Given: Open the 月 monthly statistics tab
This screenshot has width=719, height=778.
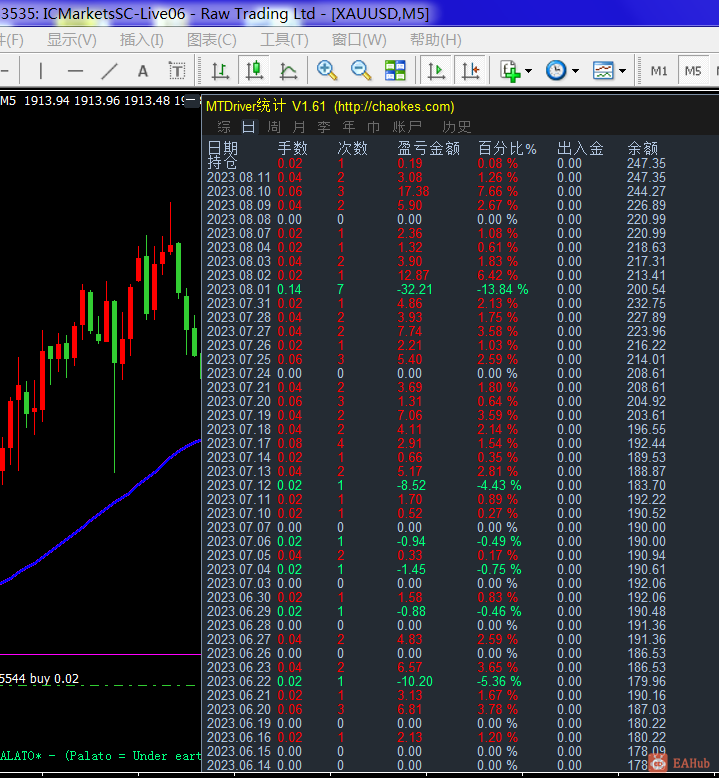Looking at the screenshot, I should pyautogui.click(x=299, y=127).
